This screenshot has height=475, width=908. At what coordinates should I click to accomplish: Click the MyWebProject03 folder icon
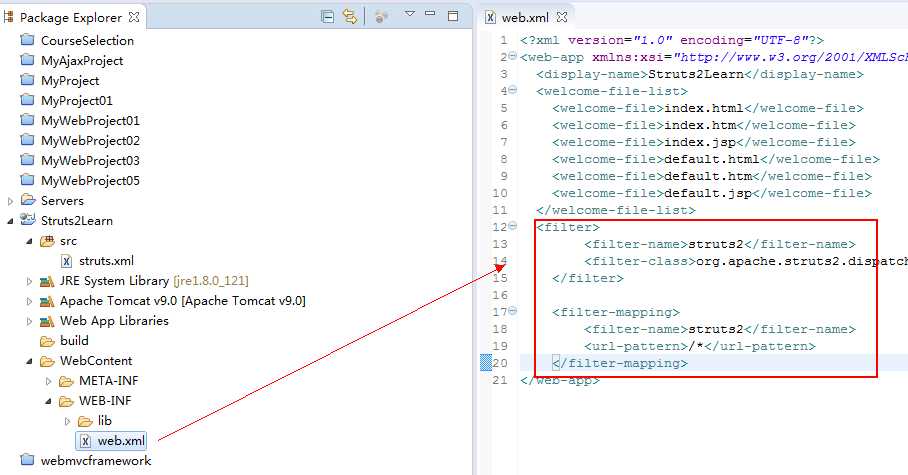click(x=27, y=160)
